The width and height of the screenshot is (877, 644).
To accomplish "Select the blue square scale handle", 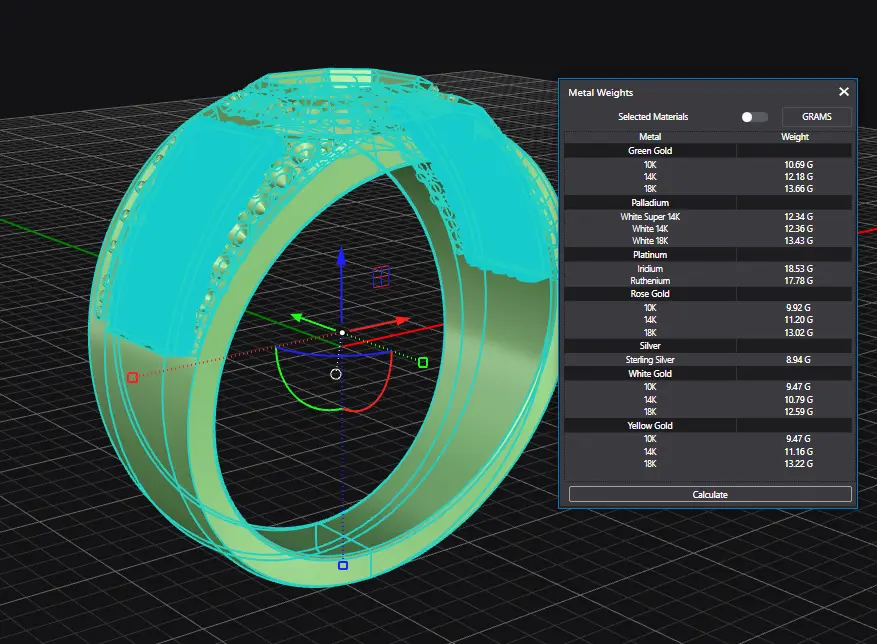I will click(342, 565).
